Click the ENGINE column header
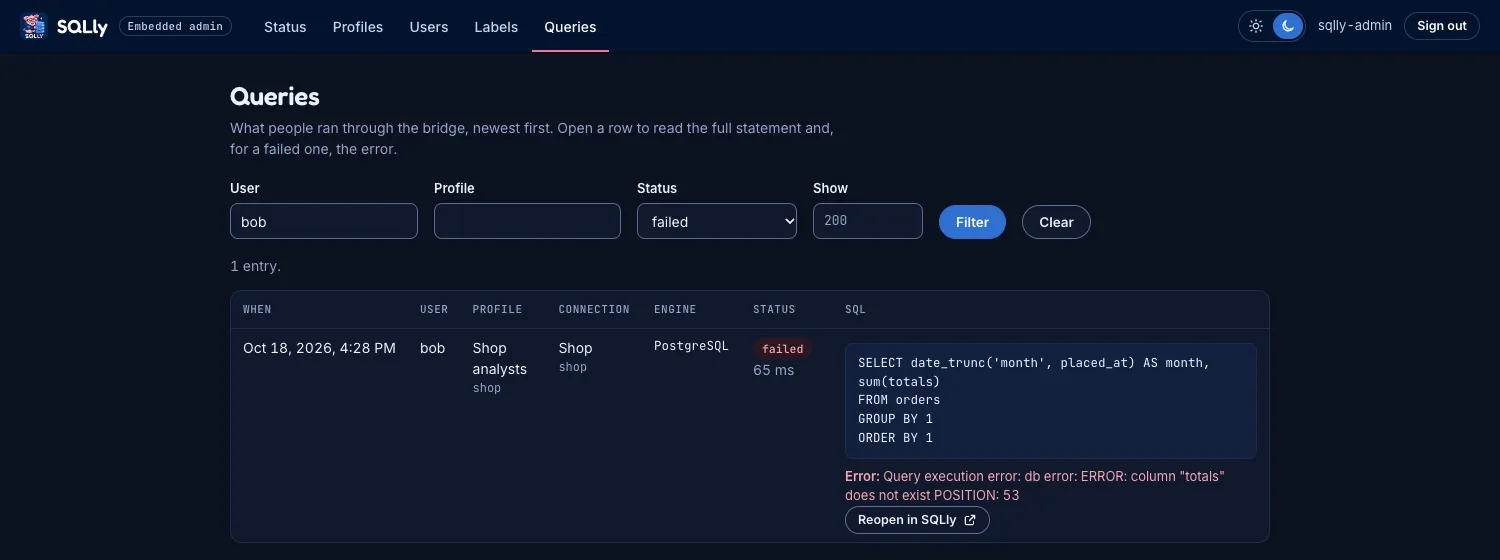The image size is (1500, 560). click(675, 310)
